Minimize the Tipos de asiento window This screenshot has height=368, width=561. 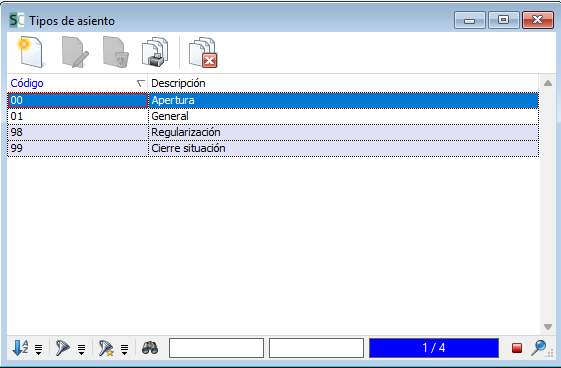click(x=469, y=20)
